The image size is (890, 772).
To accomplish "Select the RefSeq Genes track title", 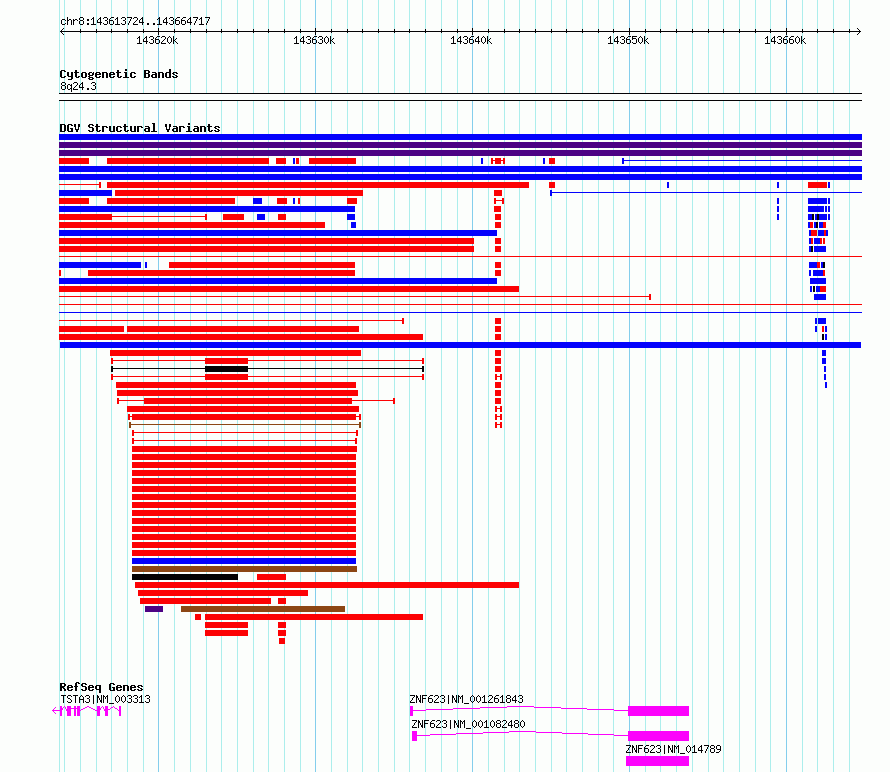I will (x=101, y=687).
